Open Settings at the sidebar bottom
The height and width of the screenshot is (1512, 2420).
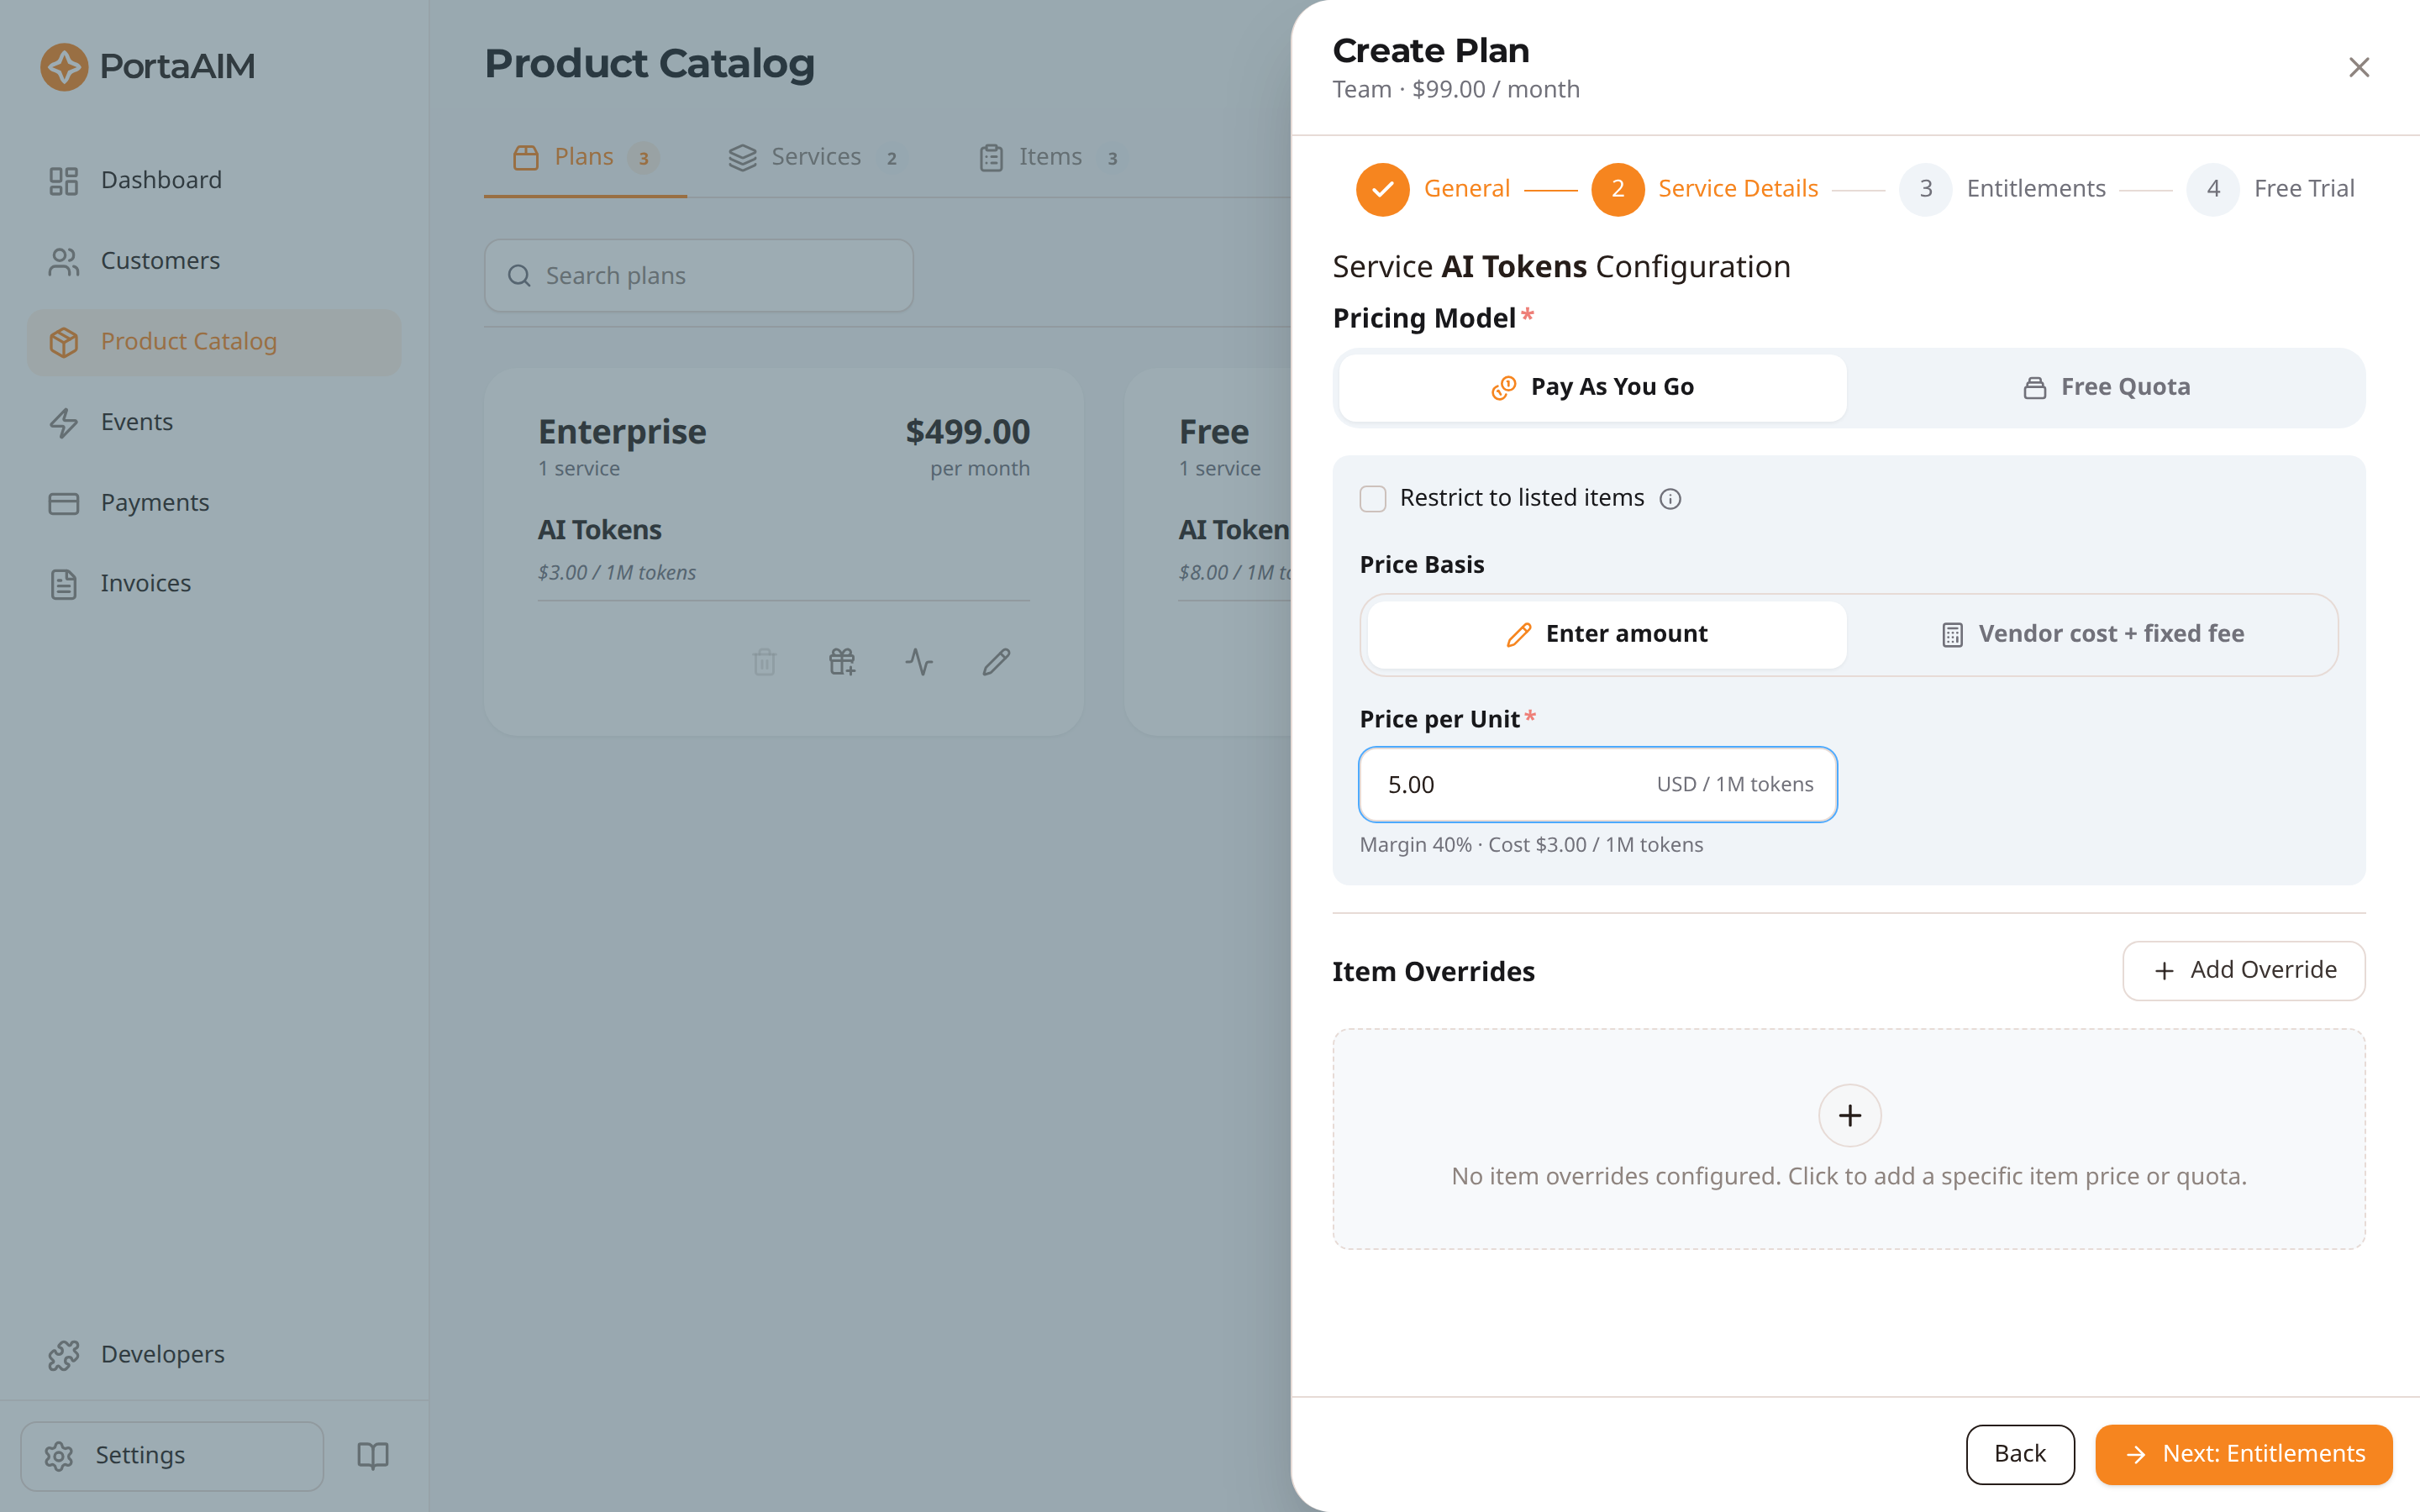click(172, 1455)
